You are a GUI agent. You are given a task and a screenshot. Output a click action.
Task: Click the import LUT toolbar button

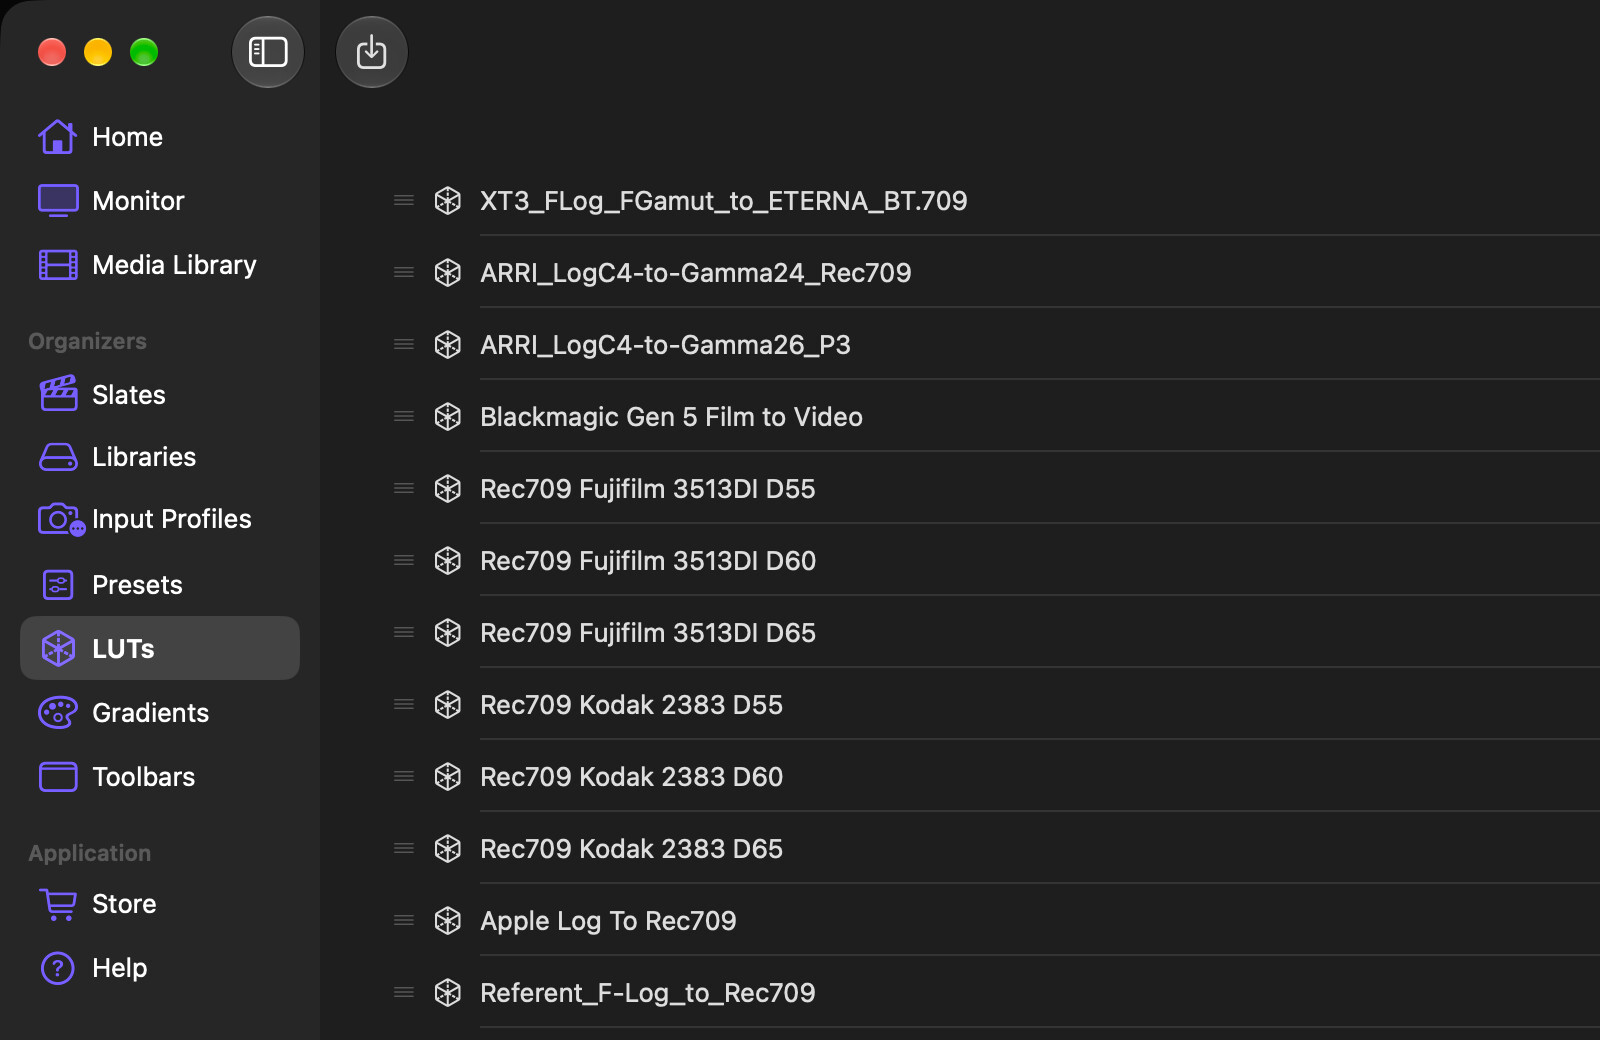[372, 52]
